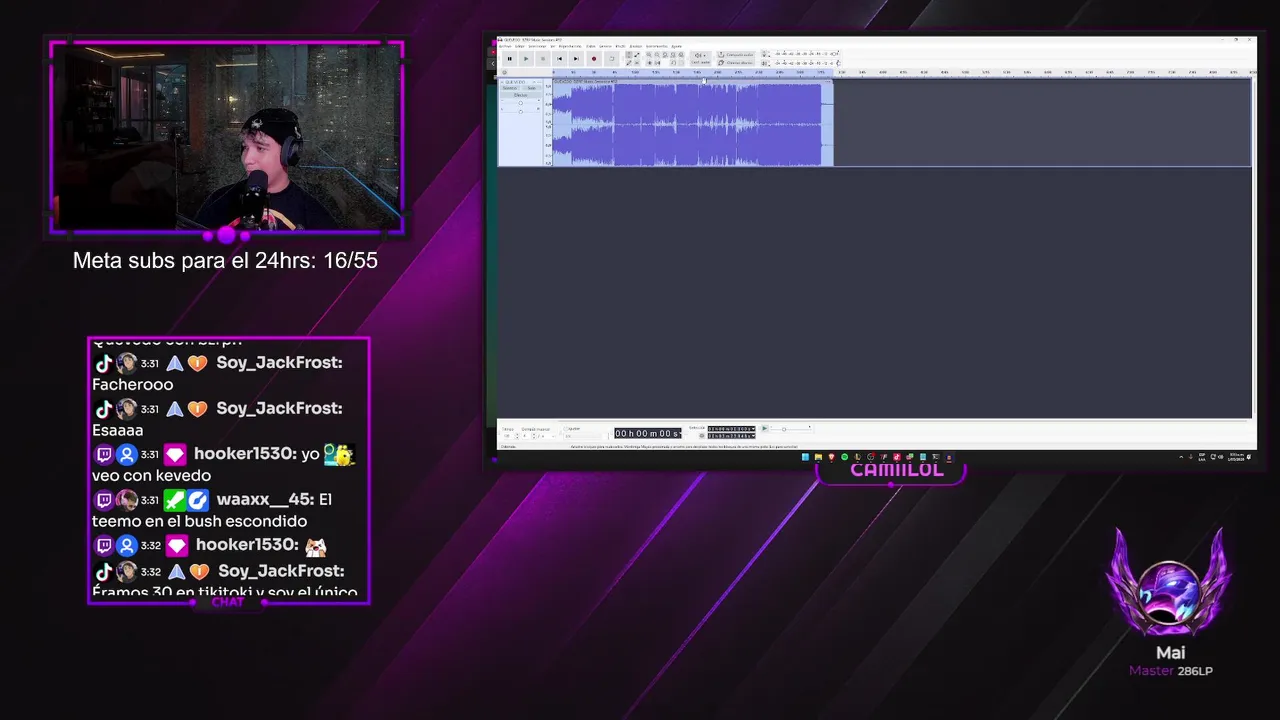Click the timeline options gear icon
Image resolution: width=1280 pixels, height=720 pixels.
[504, 72]
